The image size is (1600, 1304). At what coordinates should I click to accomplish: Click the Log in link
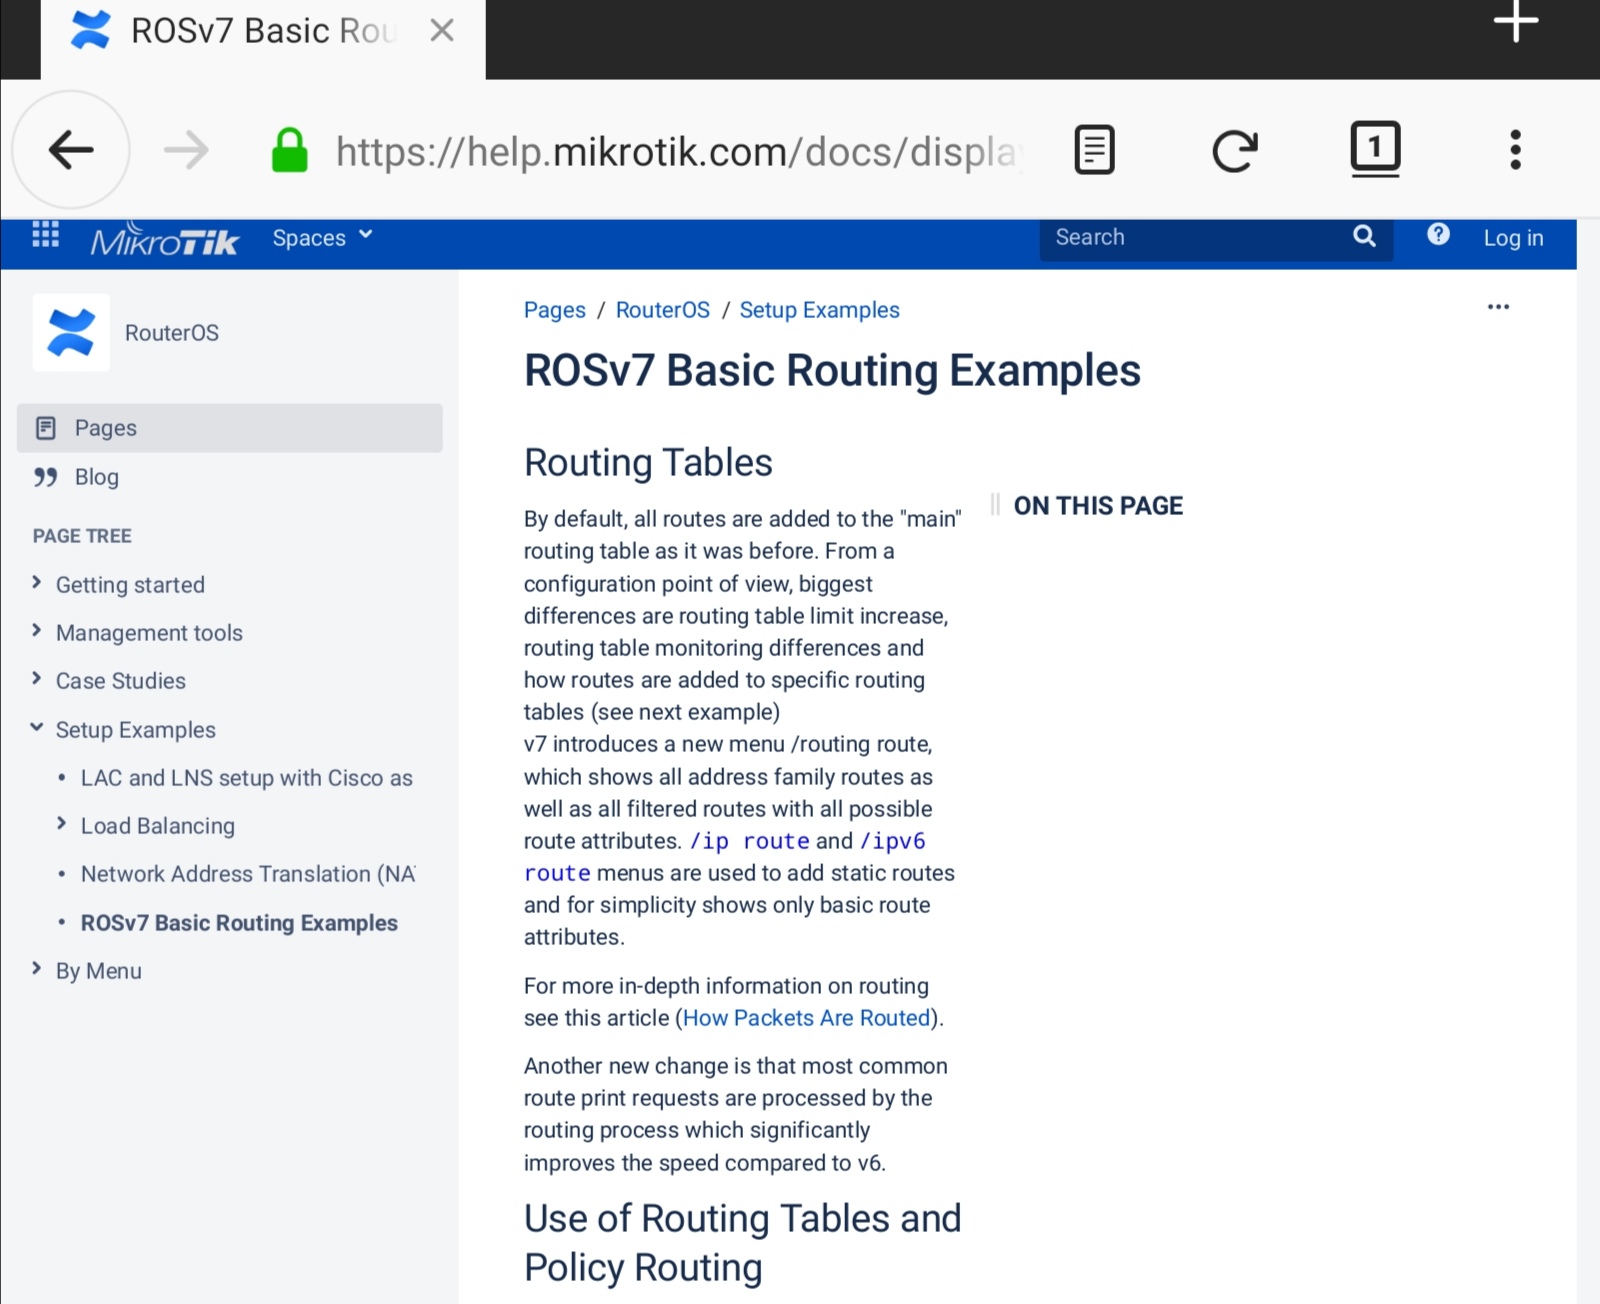tap(1513, 238)
